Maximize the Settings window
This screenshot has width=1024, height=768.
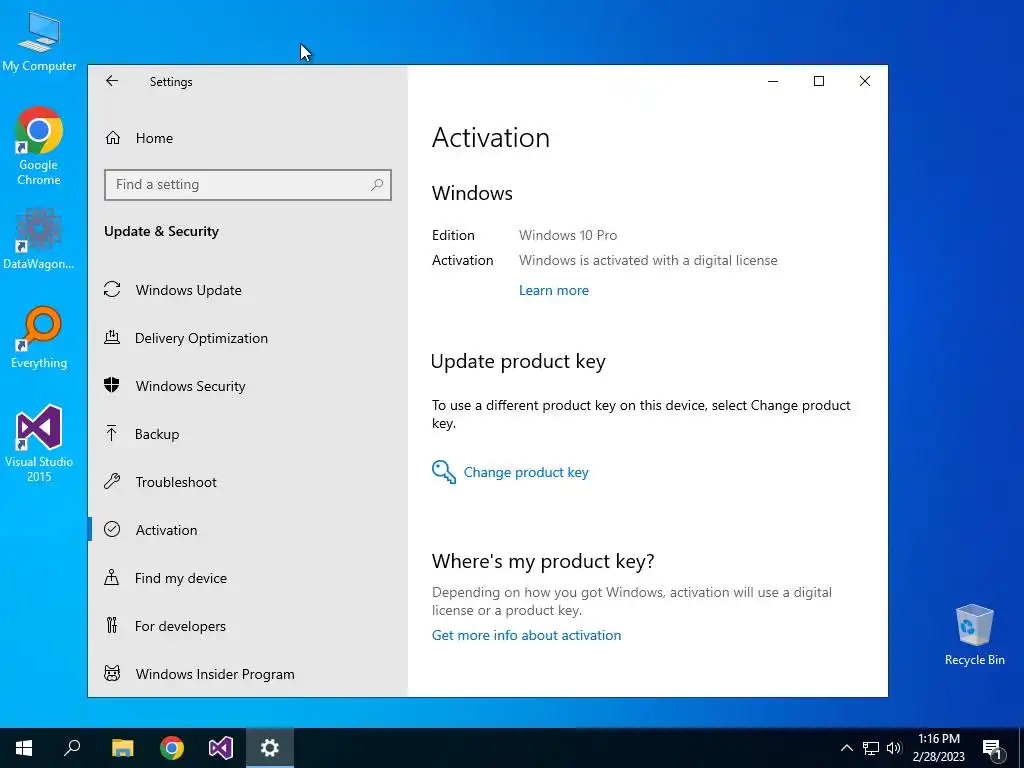point(819,82)
